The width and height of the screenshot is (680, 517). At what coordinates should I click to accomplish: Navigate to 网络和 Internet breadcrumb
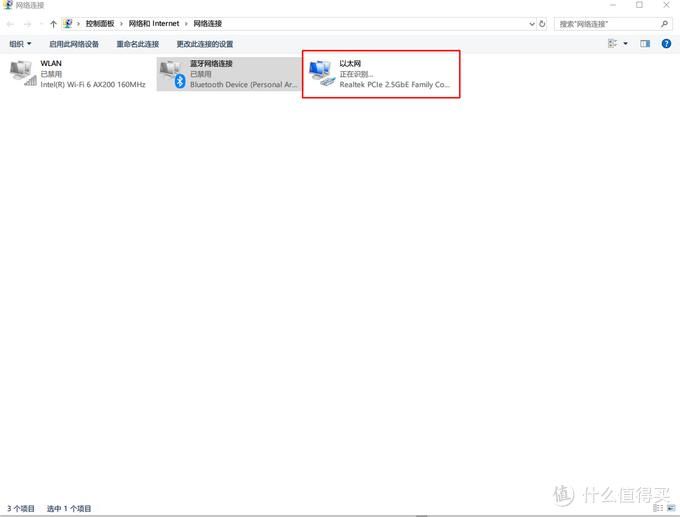pyautogui.click(x=154, y=23)
